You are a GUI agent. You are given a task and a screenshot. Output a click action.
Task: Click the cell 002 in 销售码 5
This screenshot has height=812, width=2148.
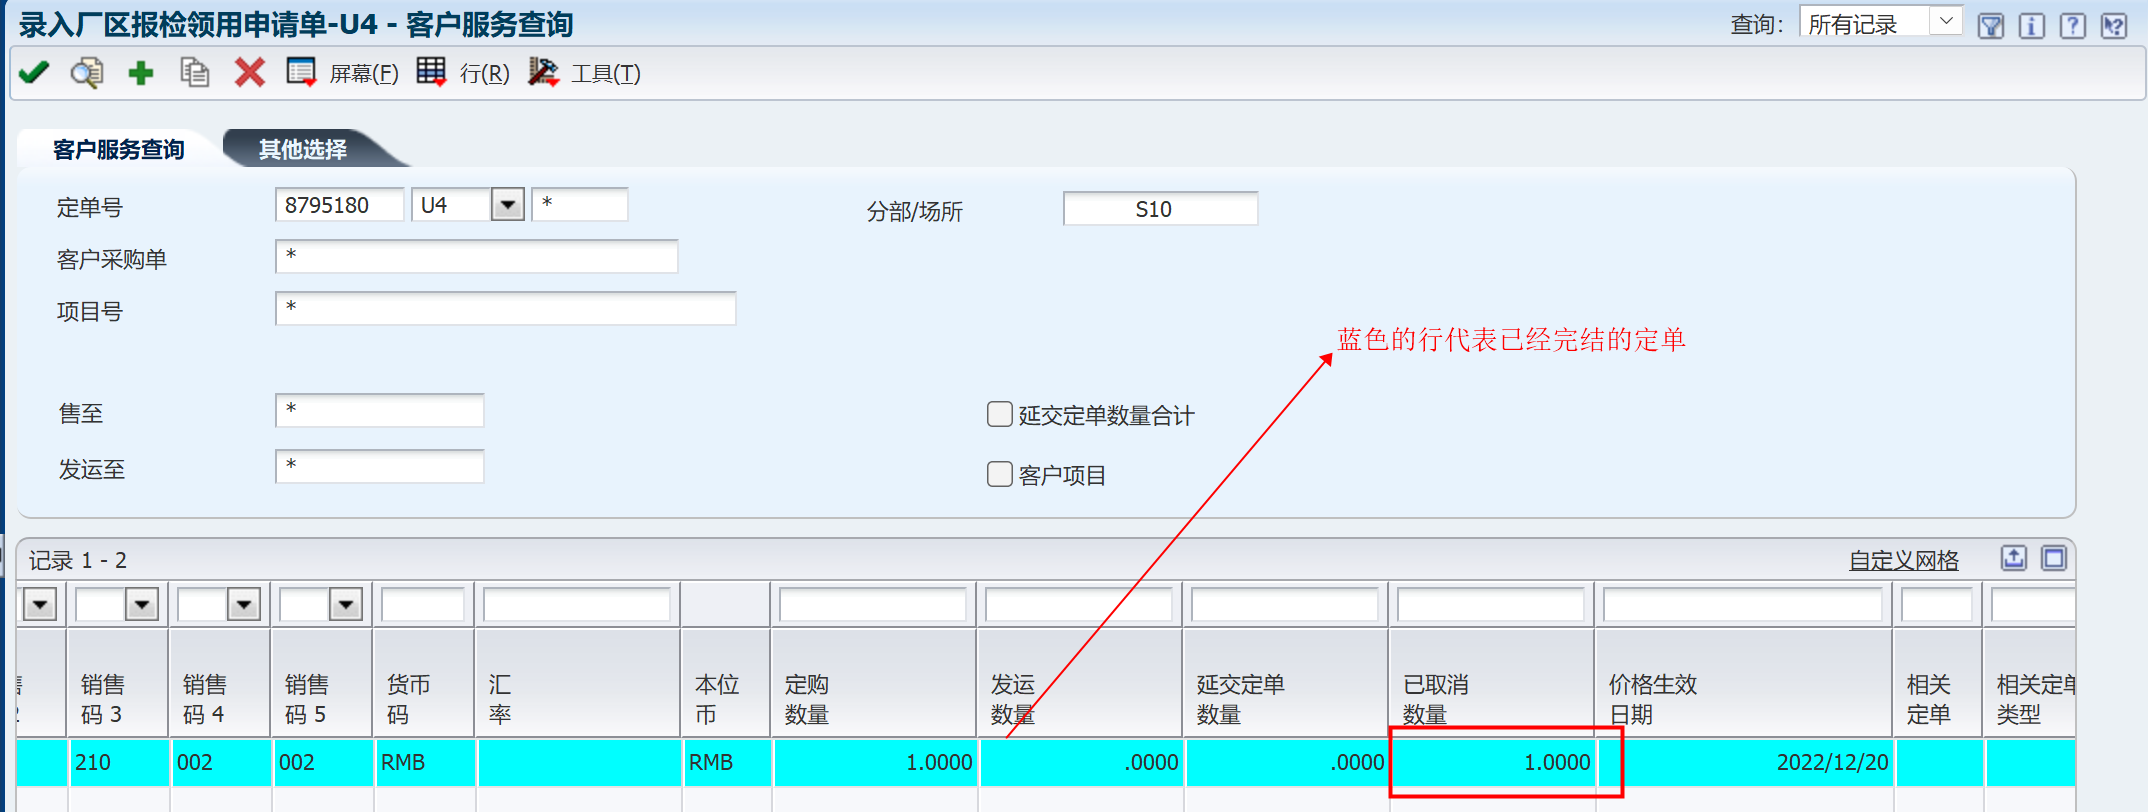point(322,762)
